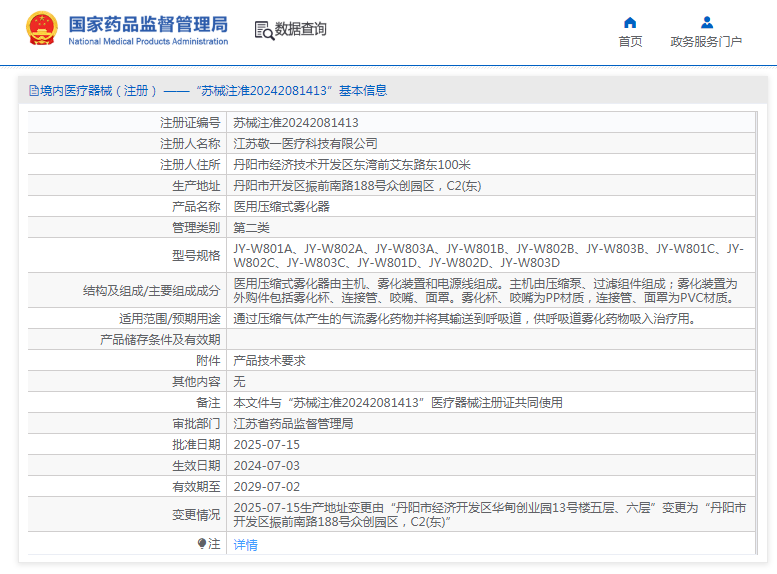The height and width of the screenshot is (574, 777).
Task: Select production address 丹阳市开发区振前南路188号众创园区
Action: 357,186
